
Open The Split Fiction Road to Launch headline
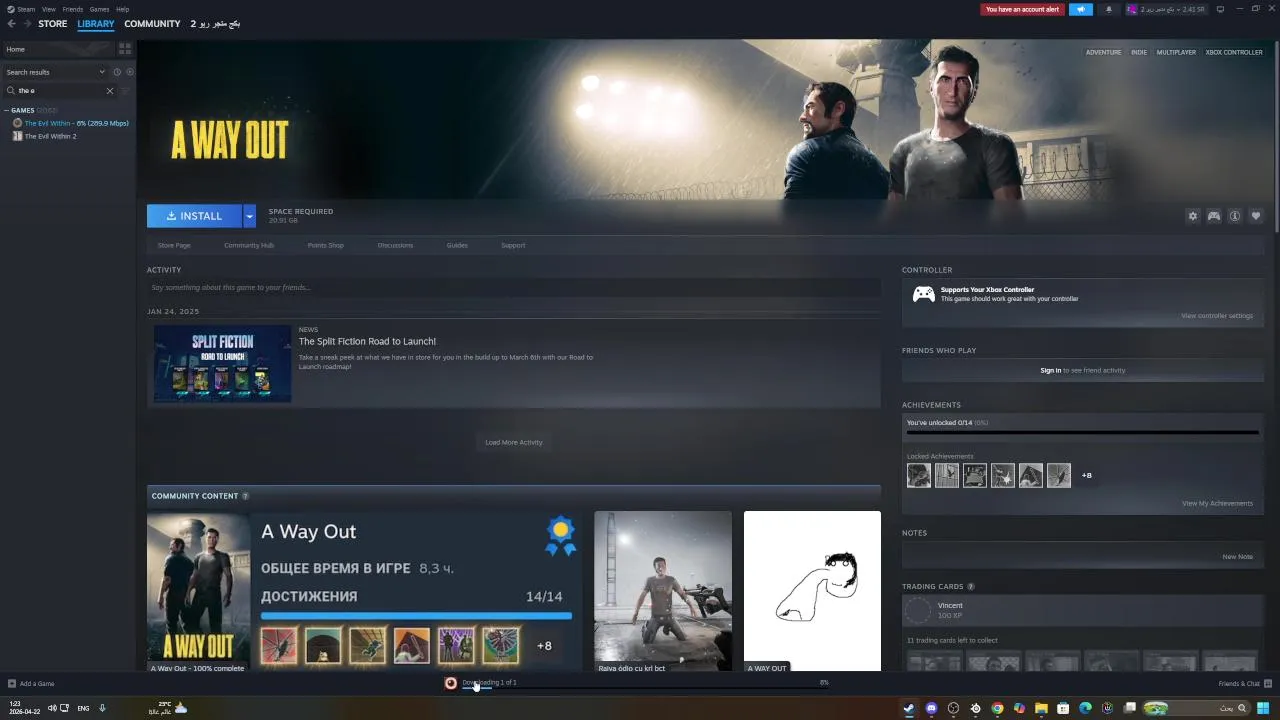pos(367,341)
